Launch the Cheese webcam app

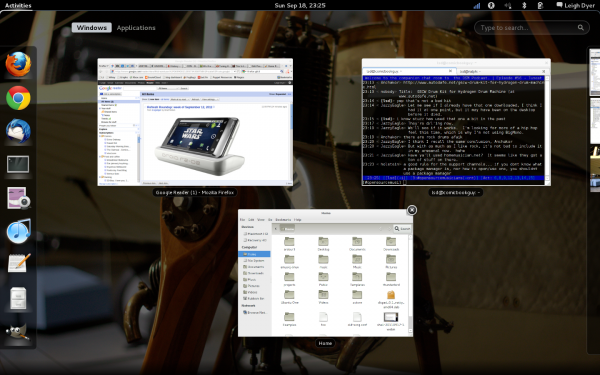[x=18, y=198]
